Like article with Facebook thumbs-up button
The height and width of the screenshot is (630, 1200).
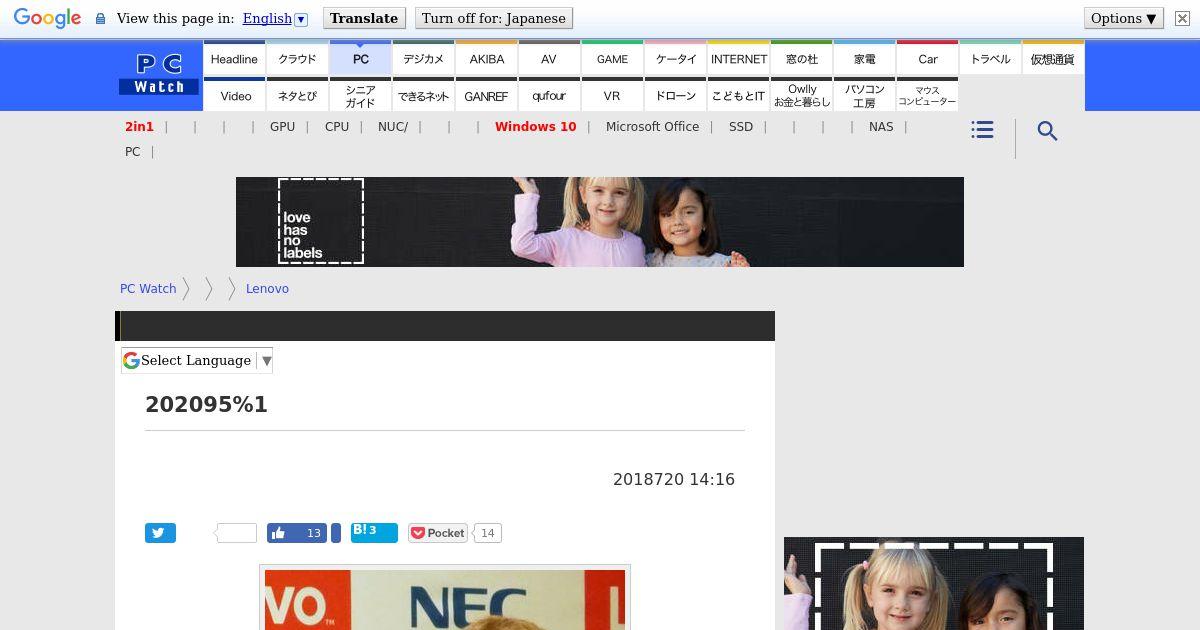click(x=297, y=533)
